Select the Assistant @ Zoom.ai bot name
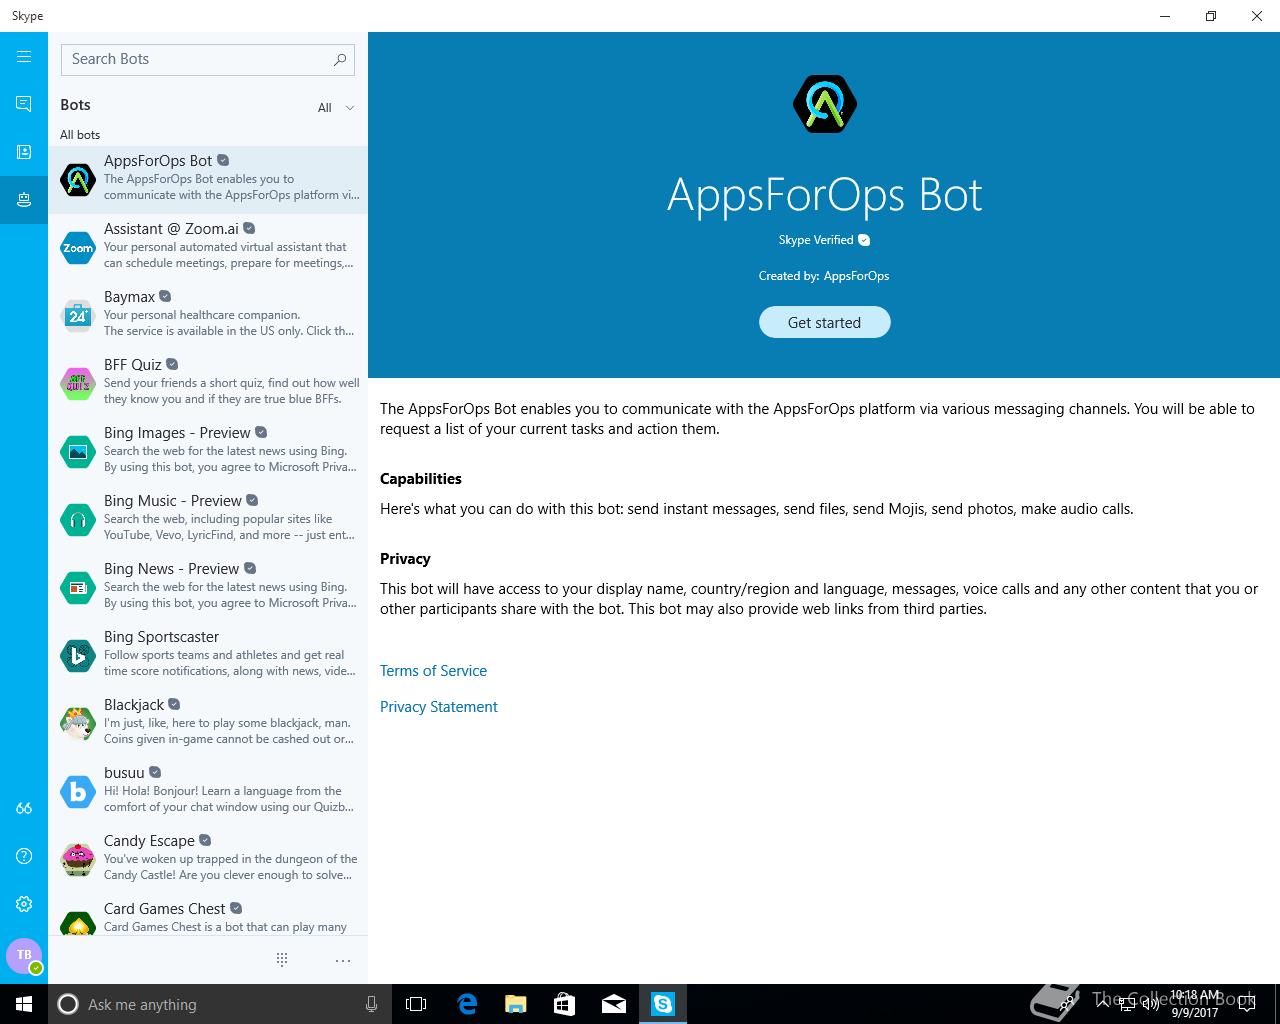 pos(171,229)
